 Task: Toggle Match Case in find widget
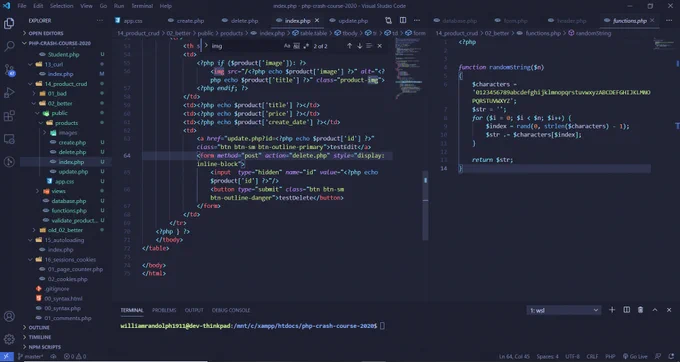coord(287,46)
